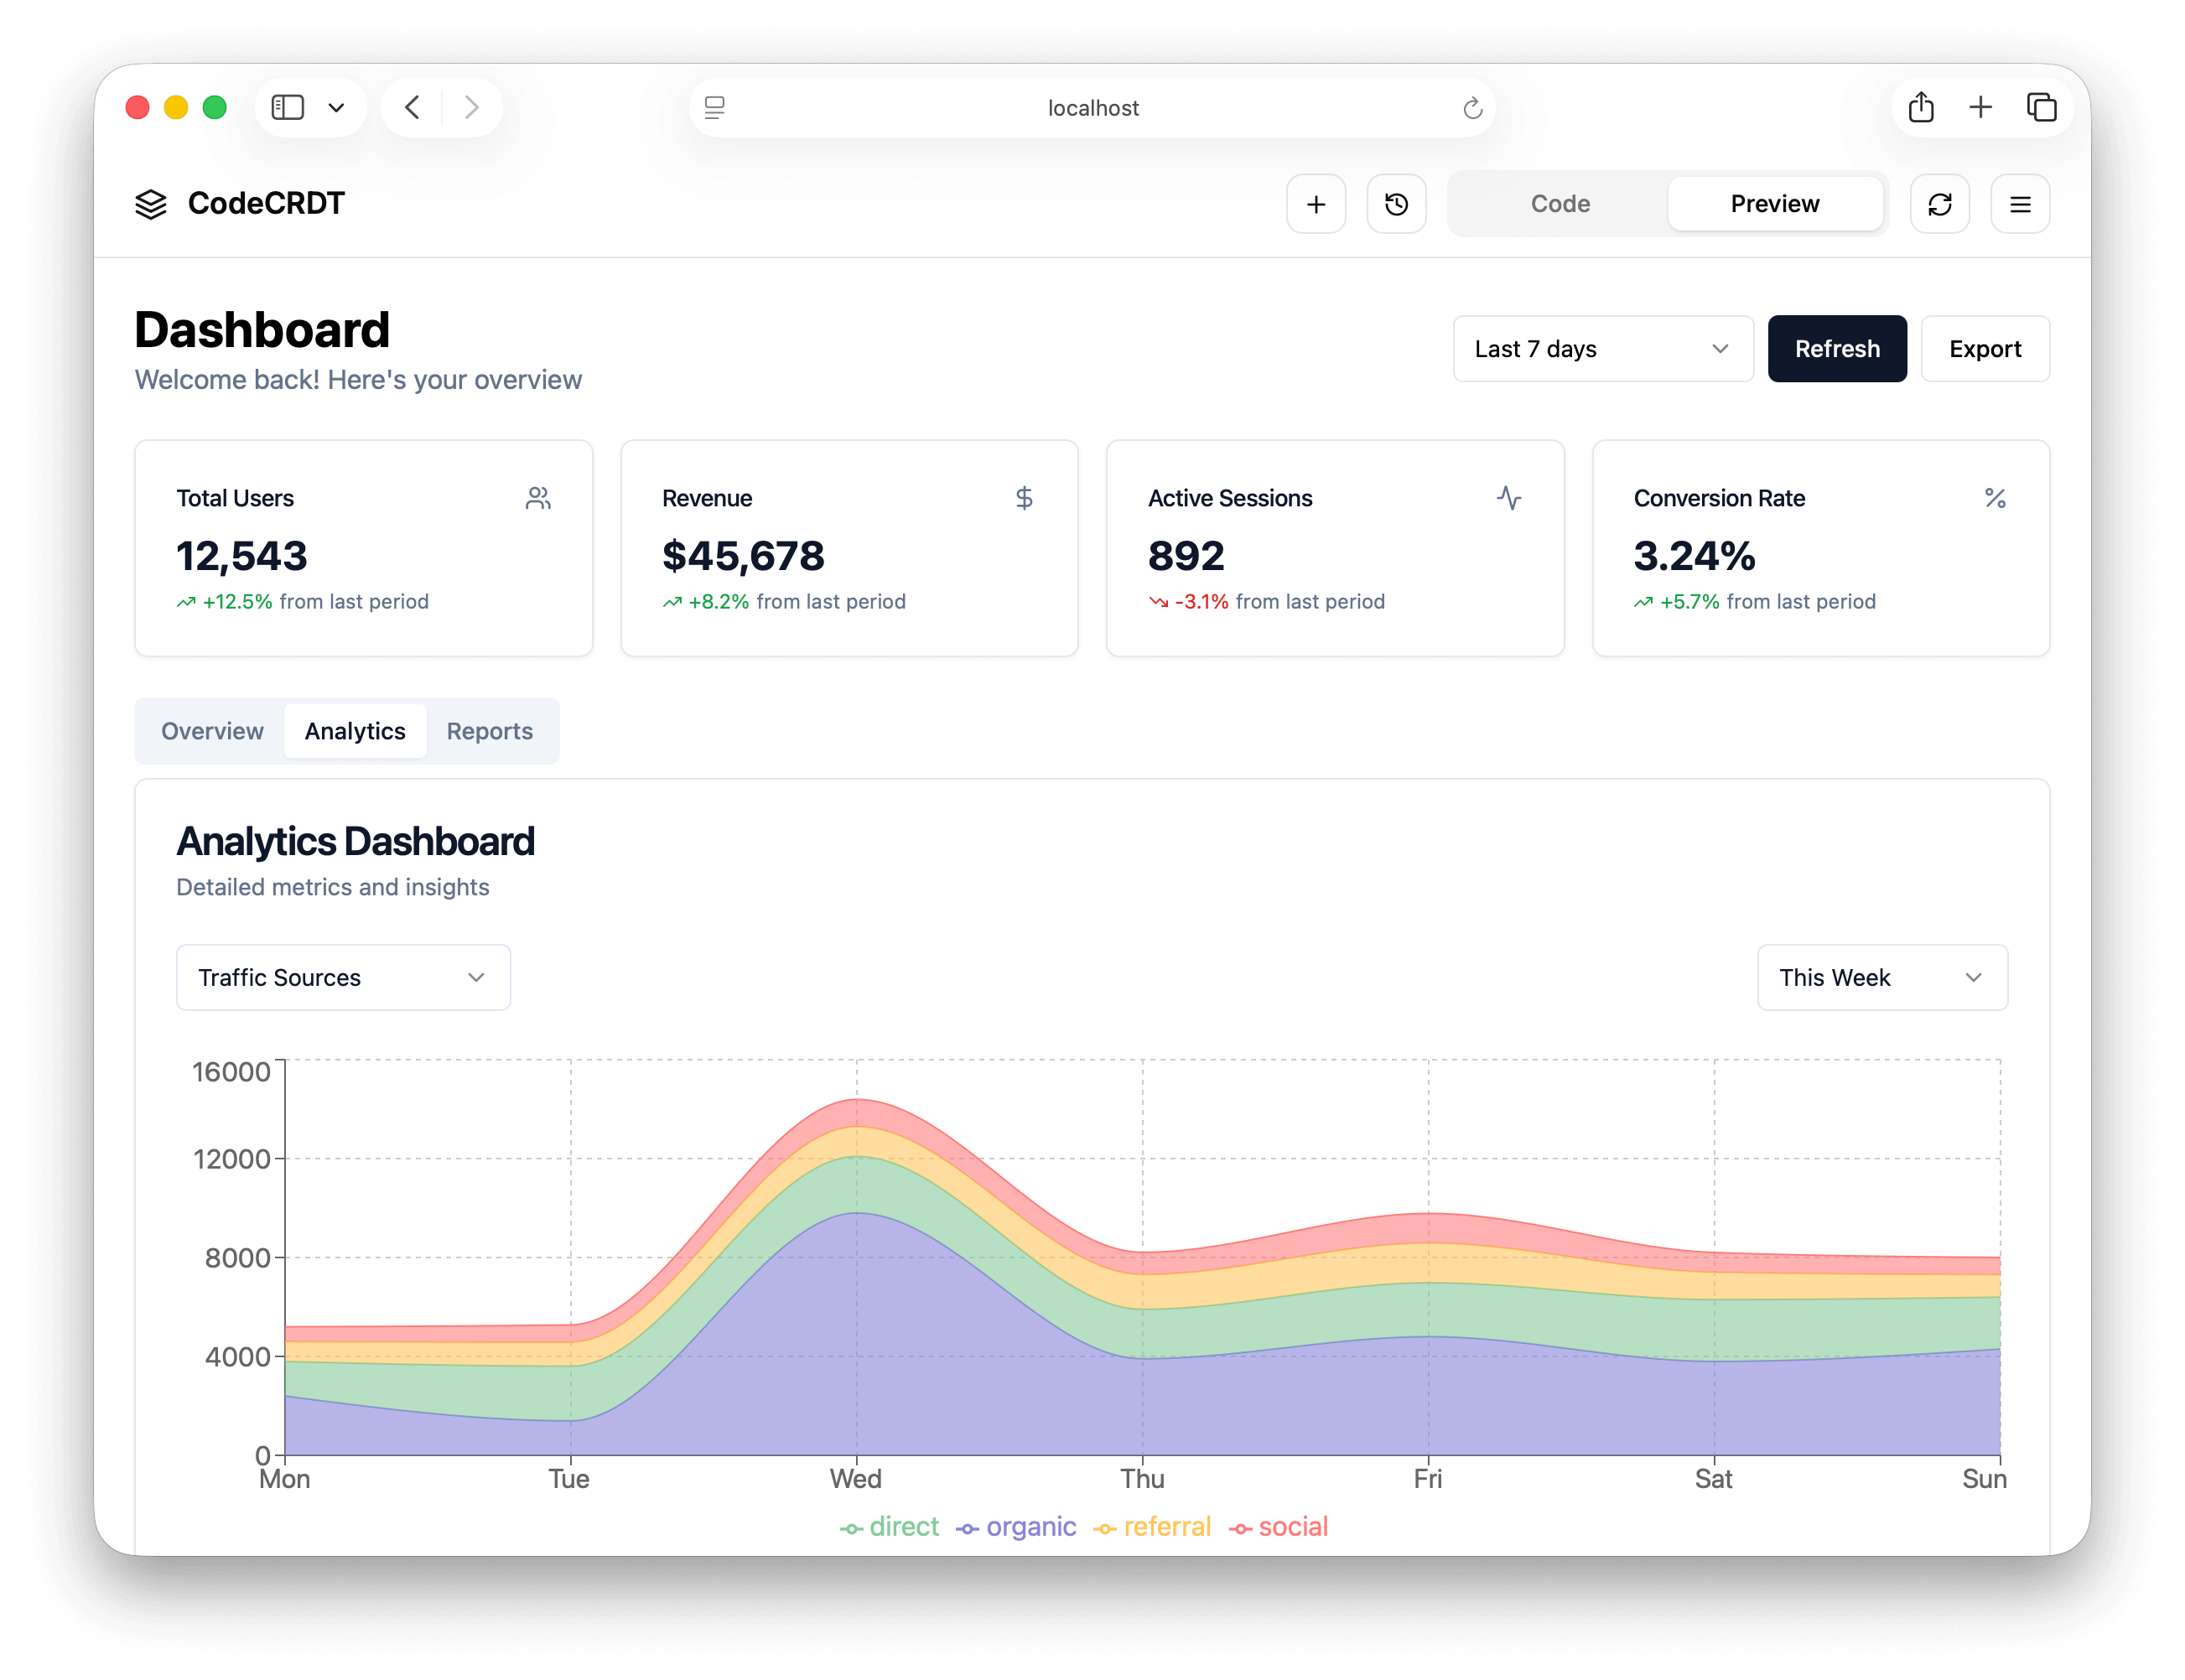
Task: Click the Safari share icon
Action: tap(1920, 107)
